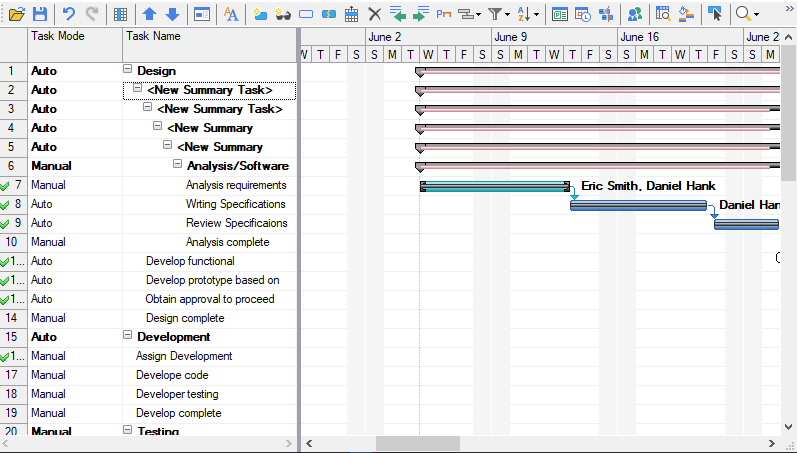This screenshot has height=453, width=797.
Task: Indent the task with the green right arrow
Action: tap(421, 14)
